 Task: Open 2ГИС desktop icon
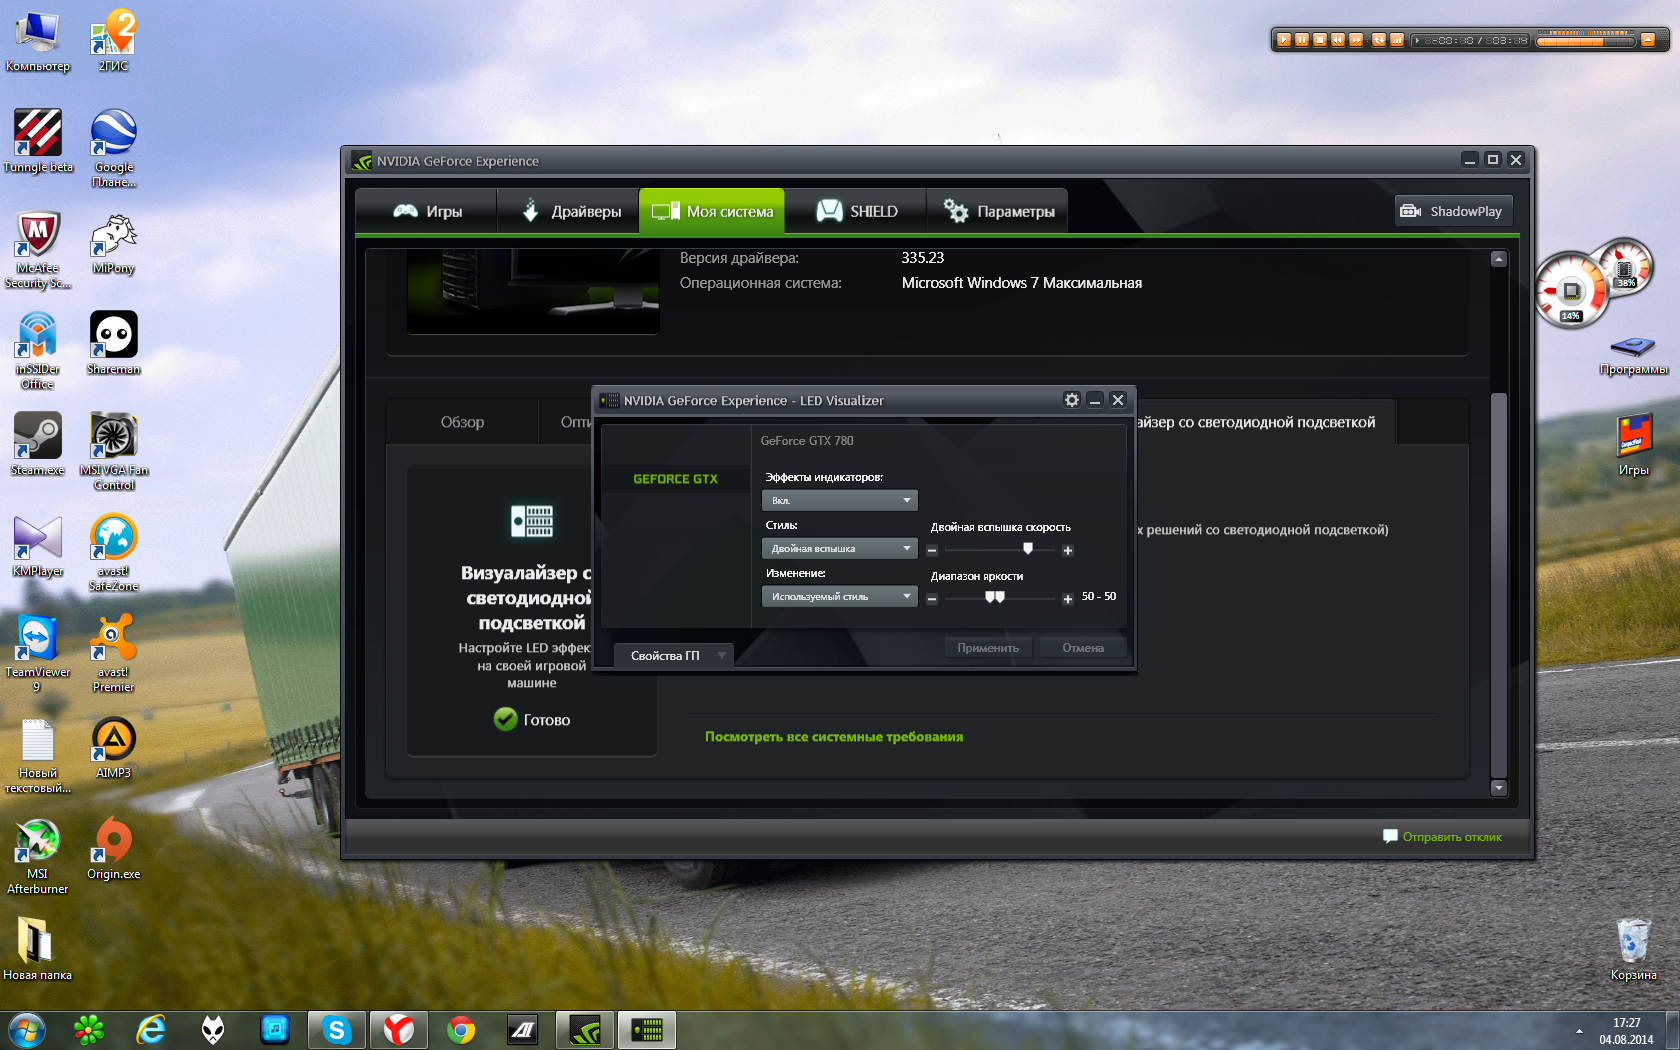[114, 40]
